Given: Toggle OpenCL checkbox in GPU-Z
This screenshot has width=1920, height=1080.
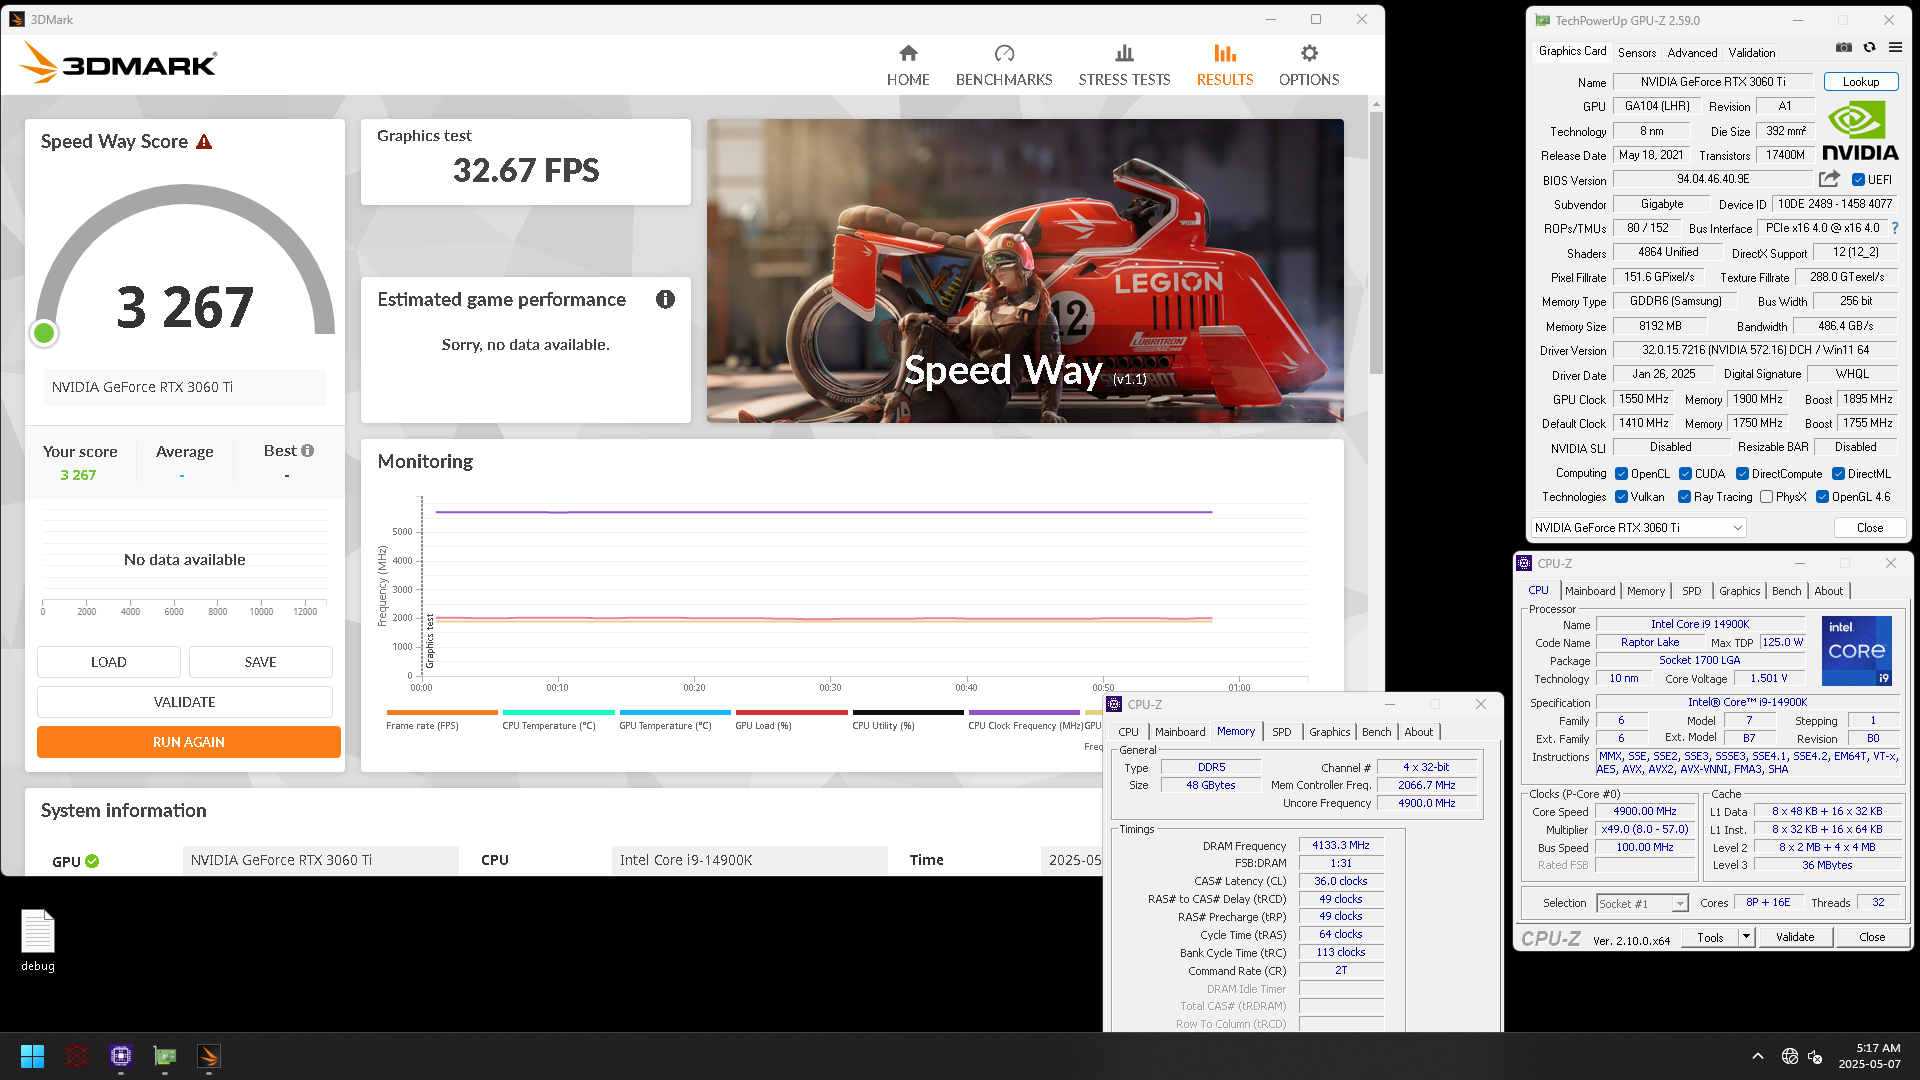Looking at the screenshot, I should 1621,474.
